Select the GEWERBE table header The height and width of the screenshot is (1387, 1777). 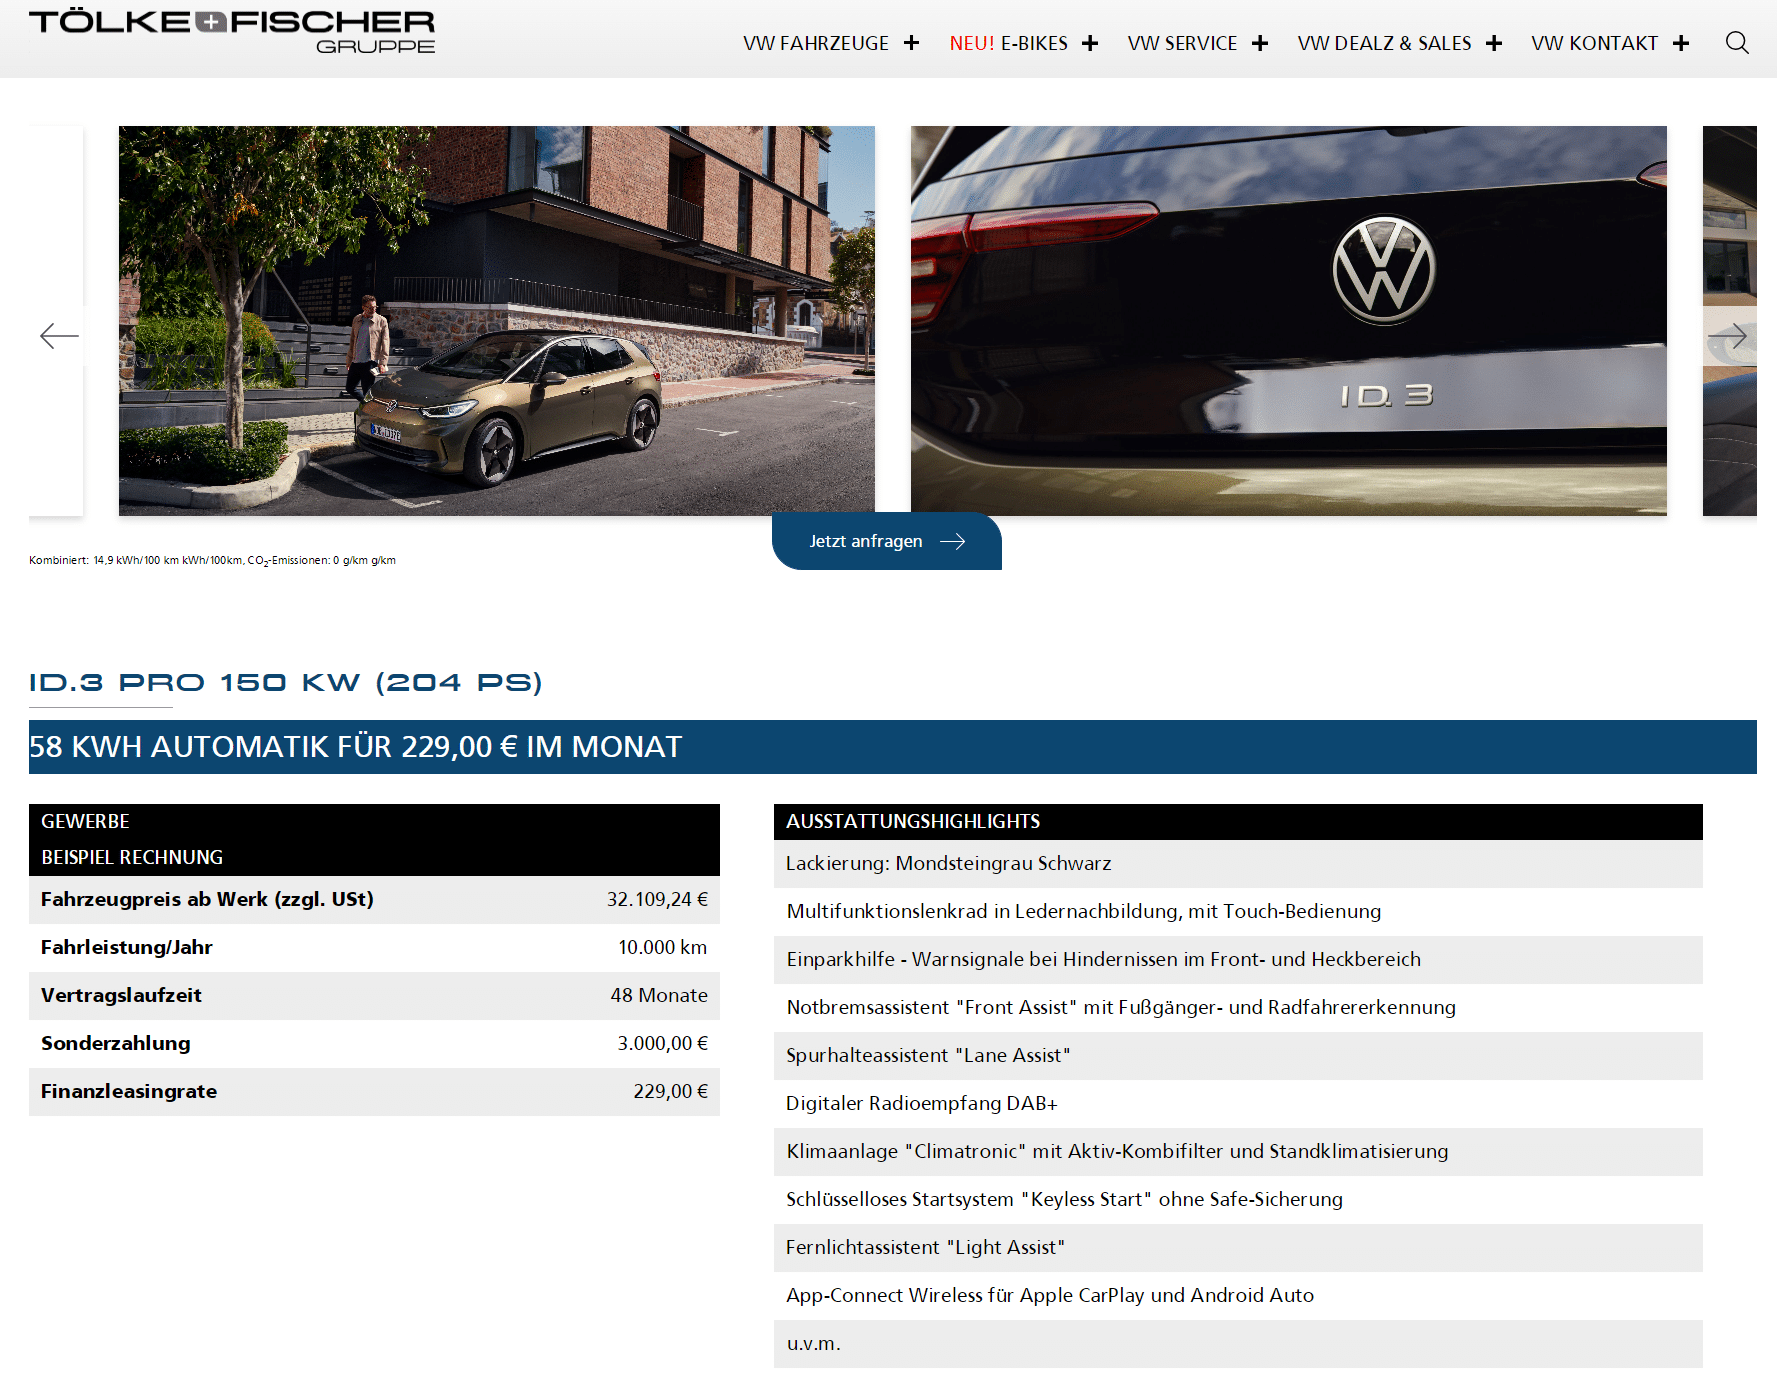point(85,821)
